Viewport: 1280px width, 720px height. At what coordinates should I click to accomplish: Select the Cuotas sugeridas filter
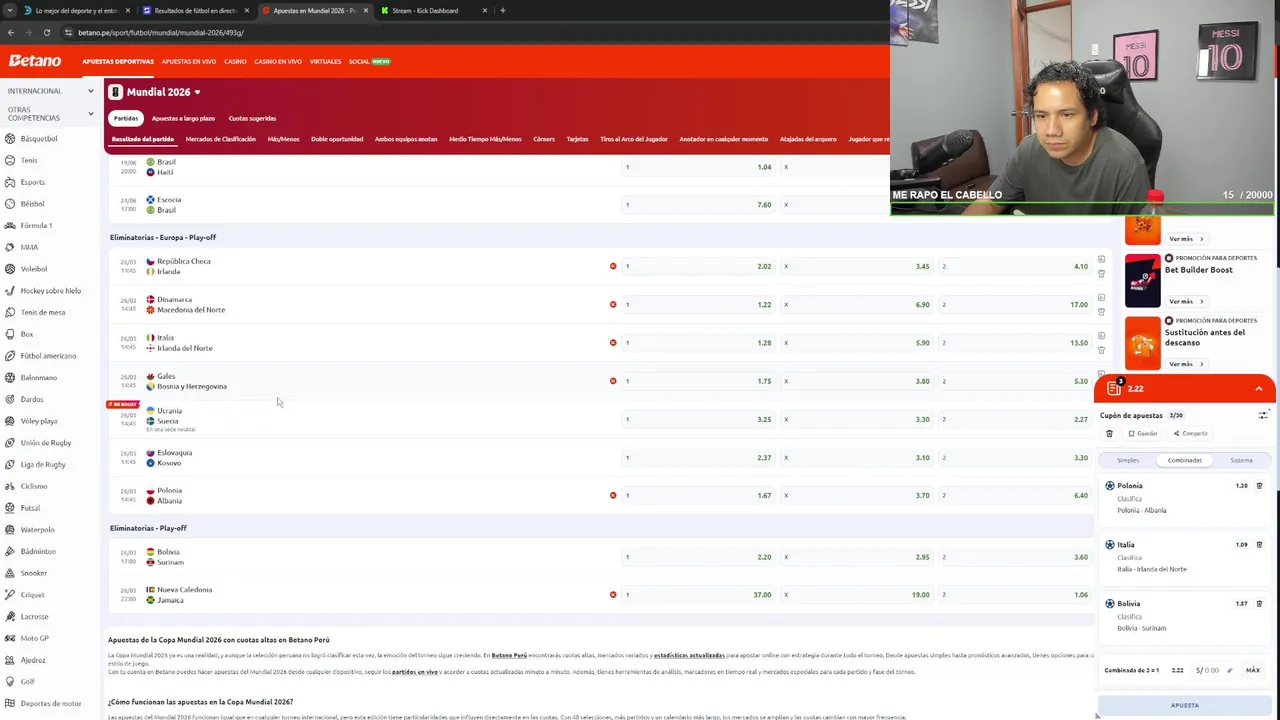(252, 118)
